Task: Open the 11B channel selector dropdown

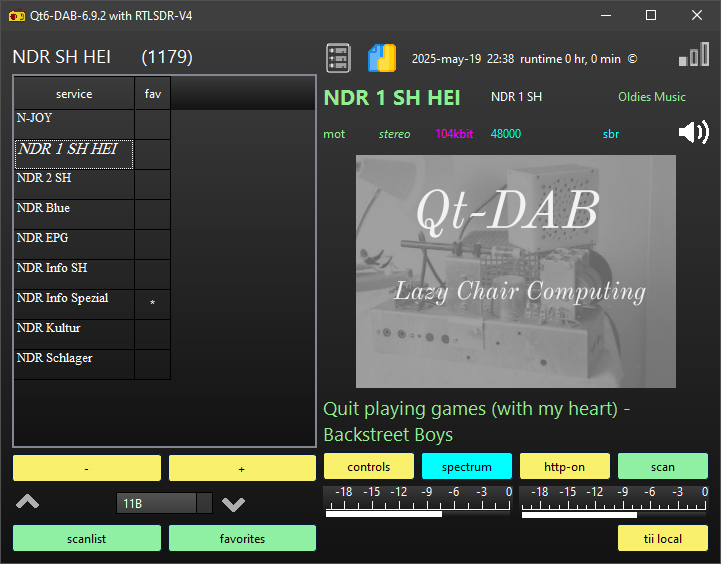Action: tap(164, 503)
